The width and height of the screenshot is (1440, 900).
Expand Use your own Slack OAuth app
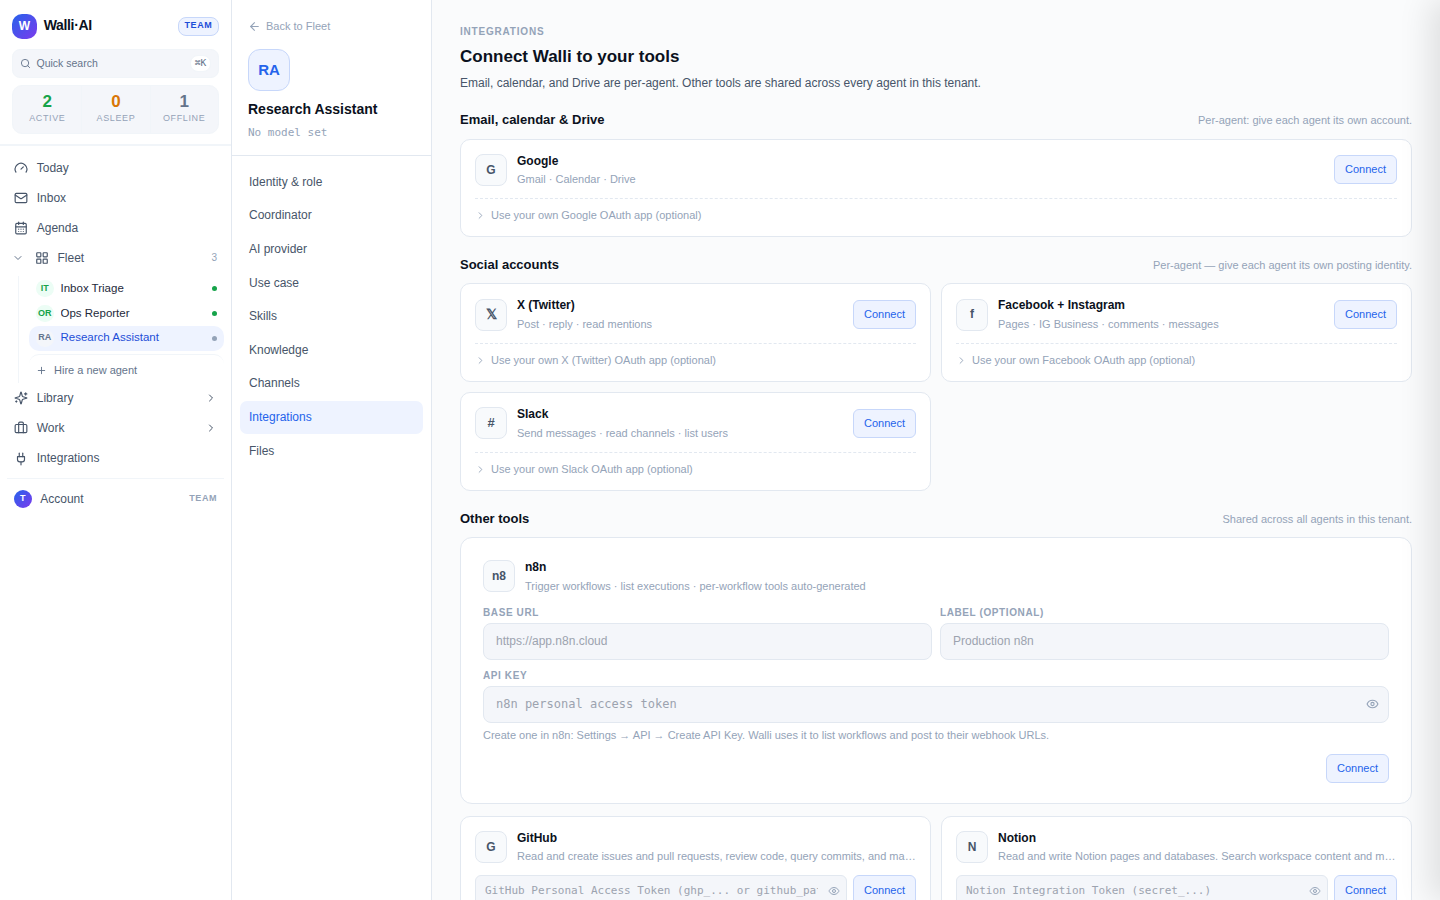tap(585, 469)
